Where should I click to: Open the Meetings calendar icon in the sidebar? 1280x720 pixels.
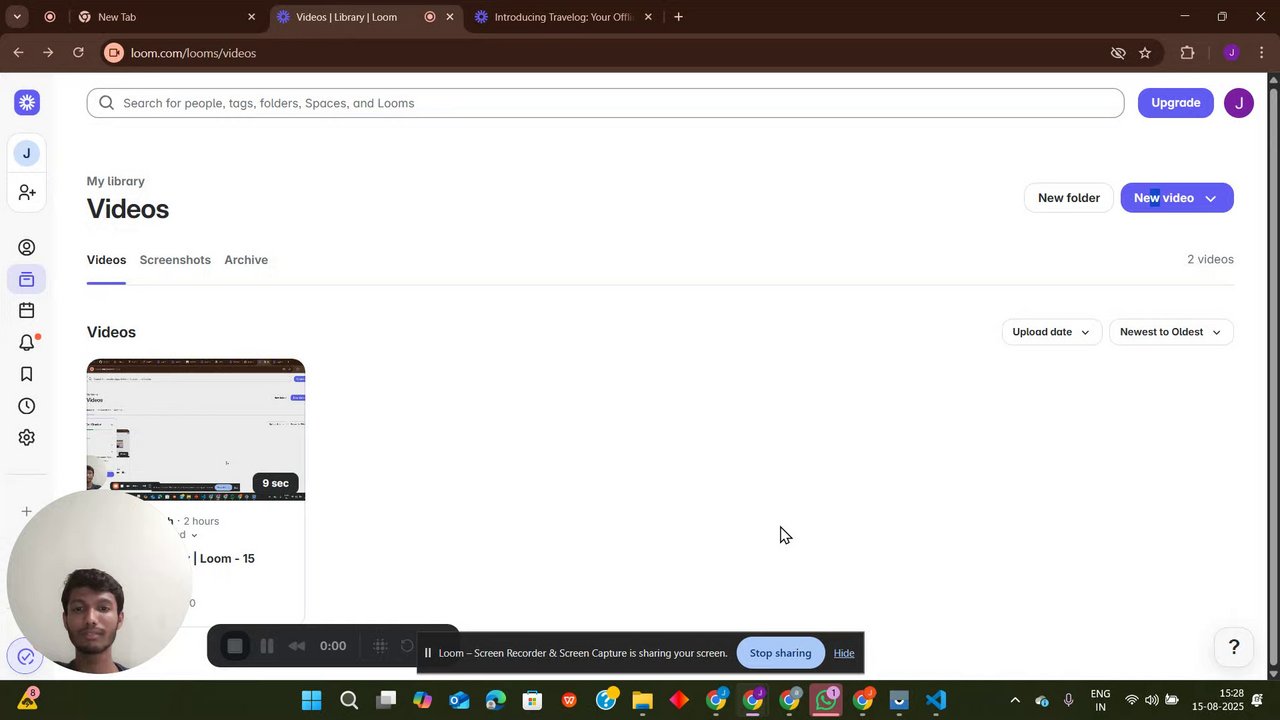click(27, 311)
